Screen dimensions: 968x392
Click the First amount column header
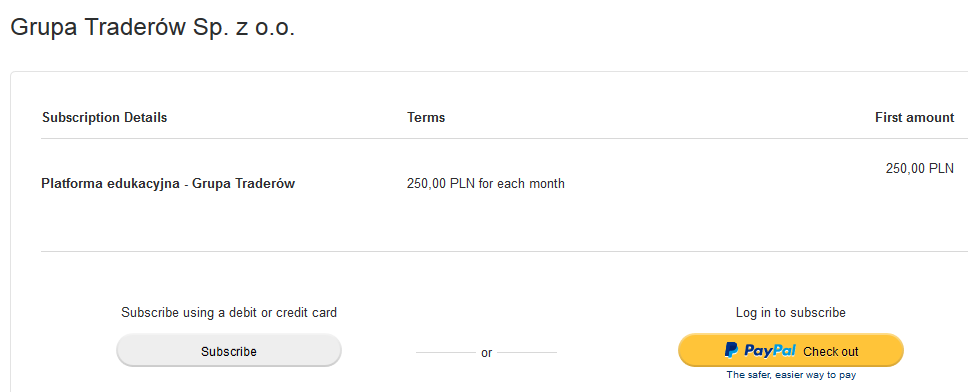coord(914,117)
